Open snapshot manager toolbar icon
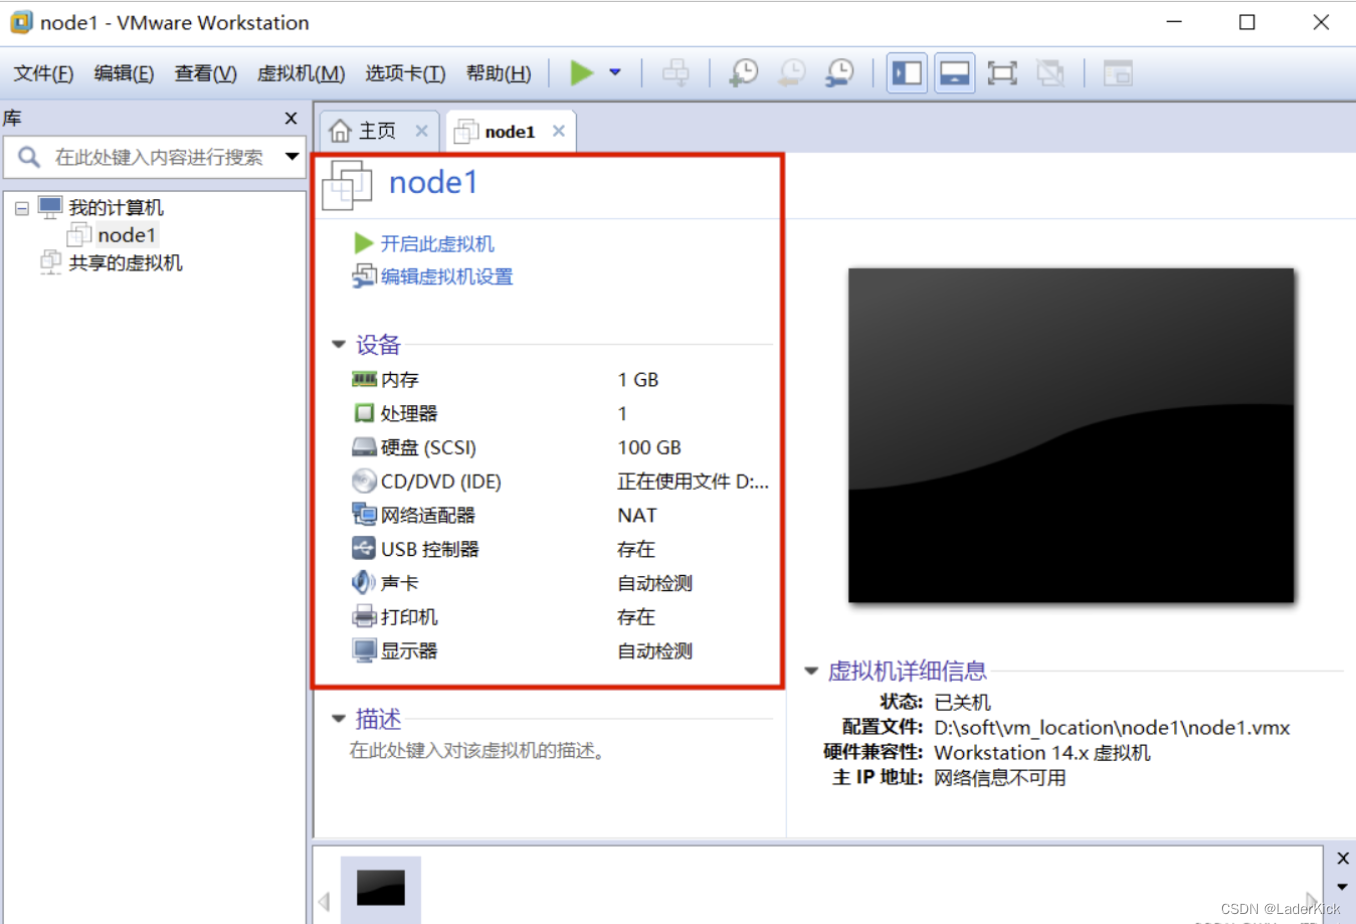1356x924 pixels. click(839, 73)
